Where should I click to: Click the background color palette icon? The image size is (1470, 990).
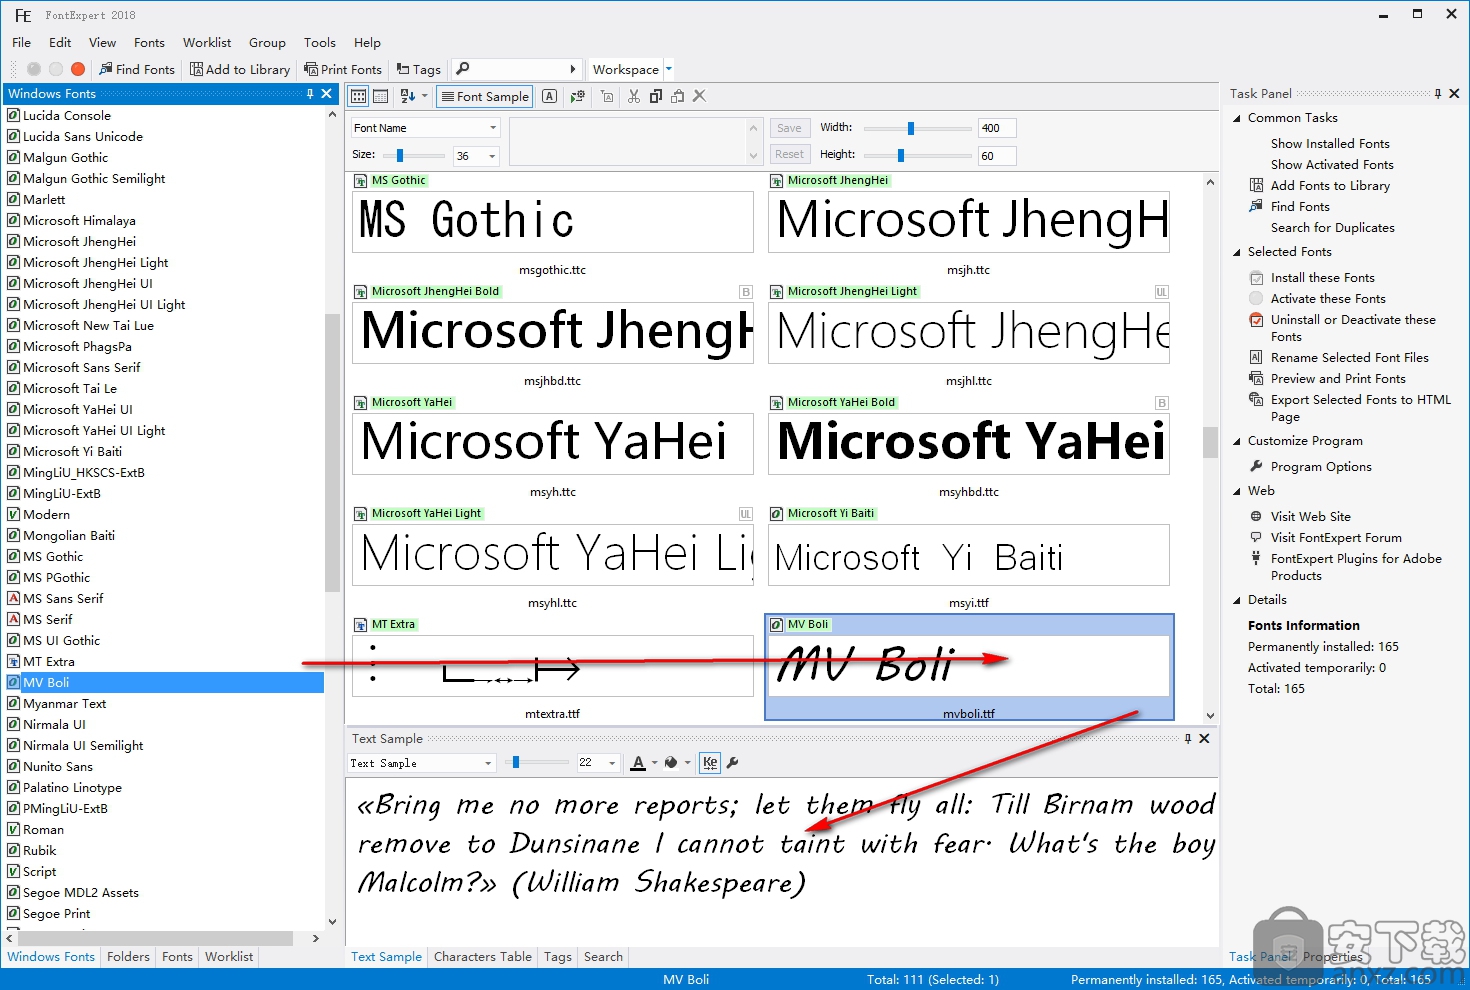click(671, 763)
